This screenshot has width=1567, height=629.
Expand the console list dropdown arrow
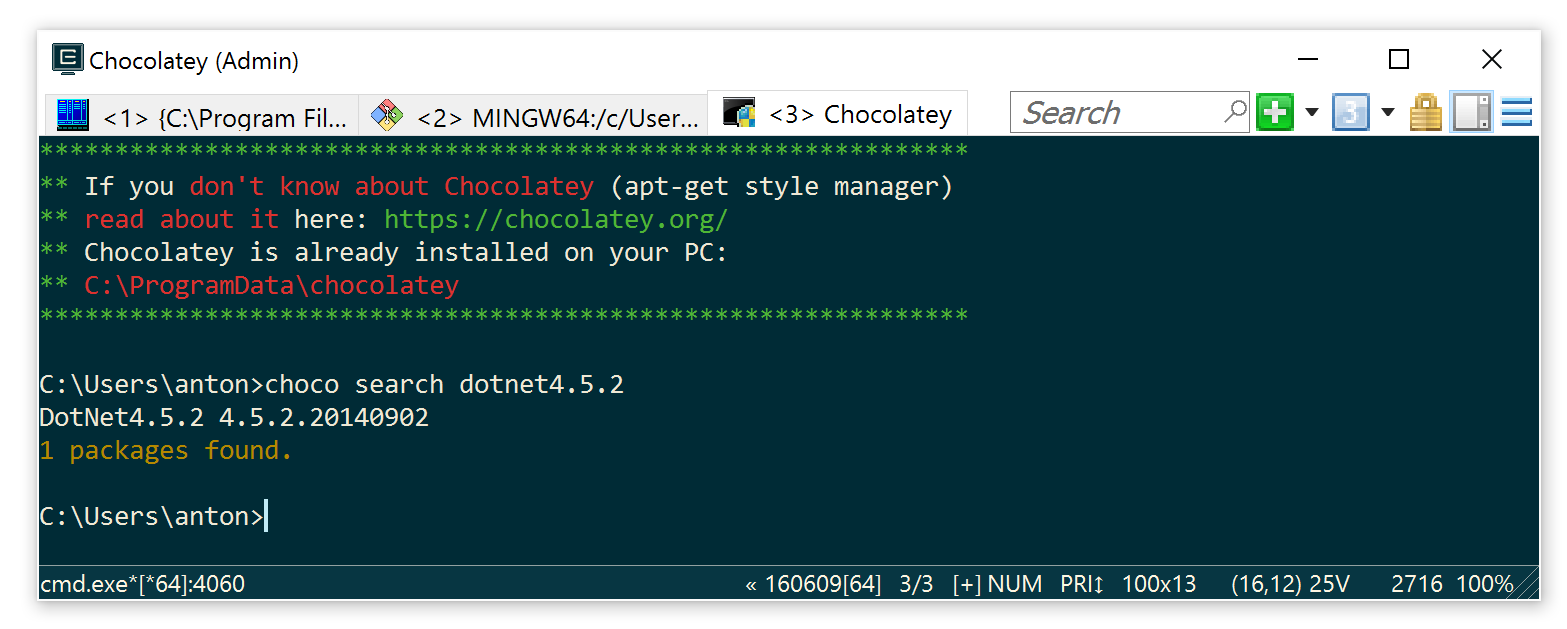pyautogui.click(x=1387, y=112)
